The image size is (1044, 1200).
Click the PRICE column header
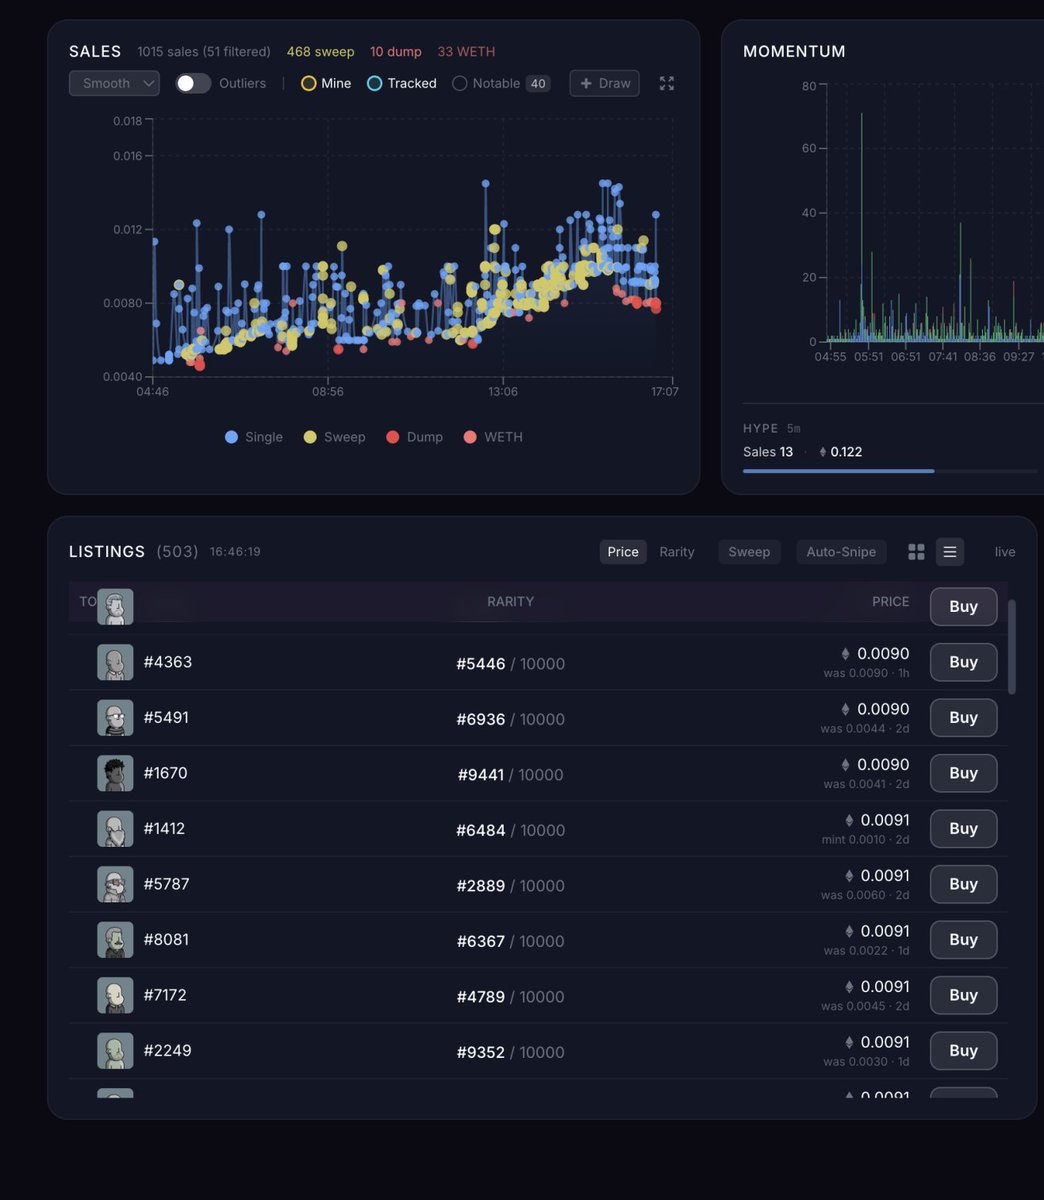(890, 601)
